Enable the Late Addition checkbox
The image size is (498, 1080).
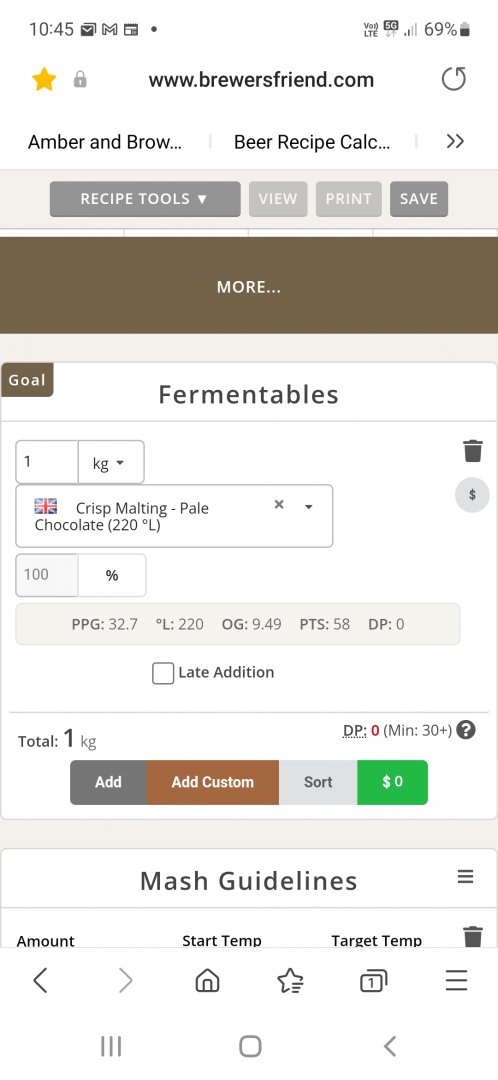coord(163,673)
